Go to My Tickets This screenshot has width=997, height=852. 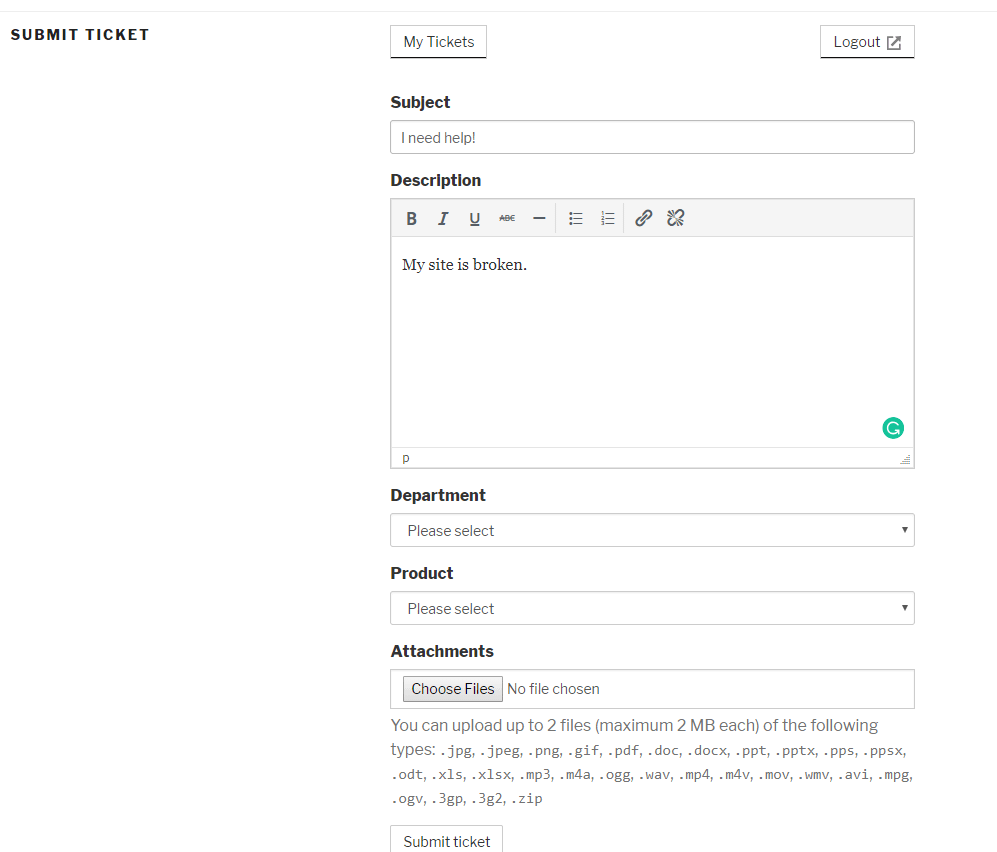439,42
